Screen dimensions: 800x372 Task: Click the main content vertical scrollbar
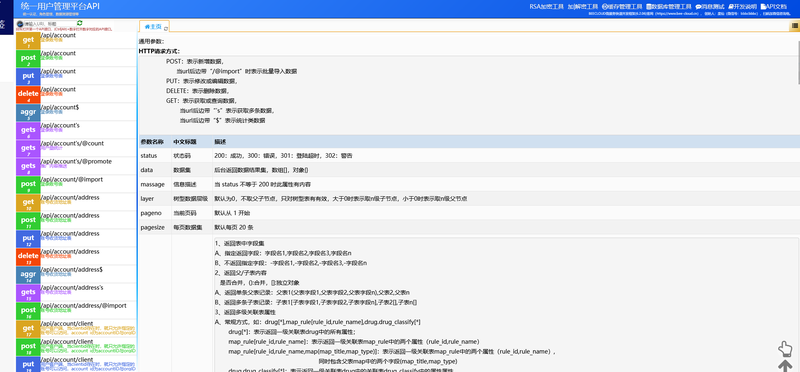click(797, 61)
